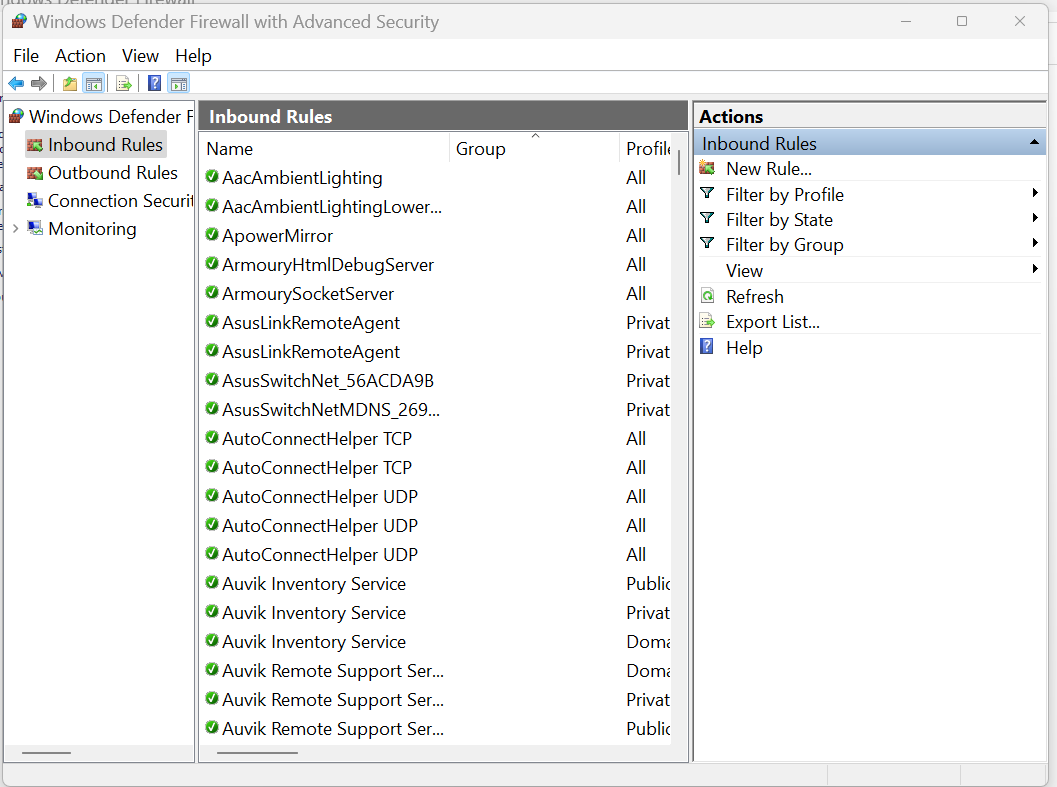Sort by the Profile column header
The height and width of the screenshot is (787, 1057).
pyautogui.click(x=646, y=148)
